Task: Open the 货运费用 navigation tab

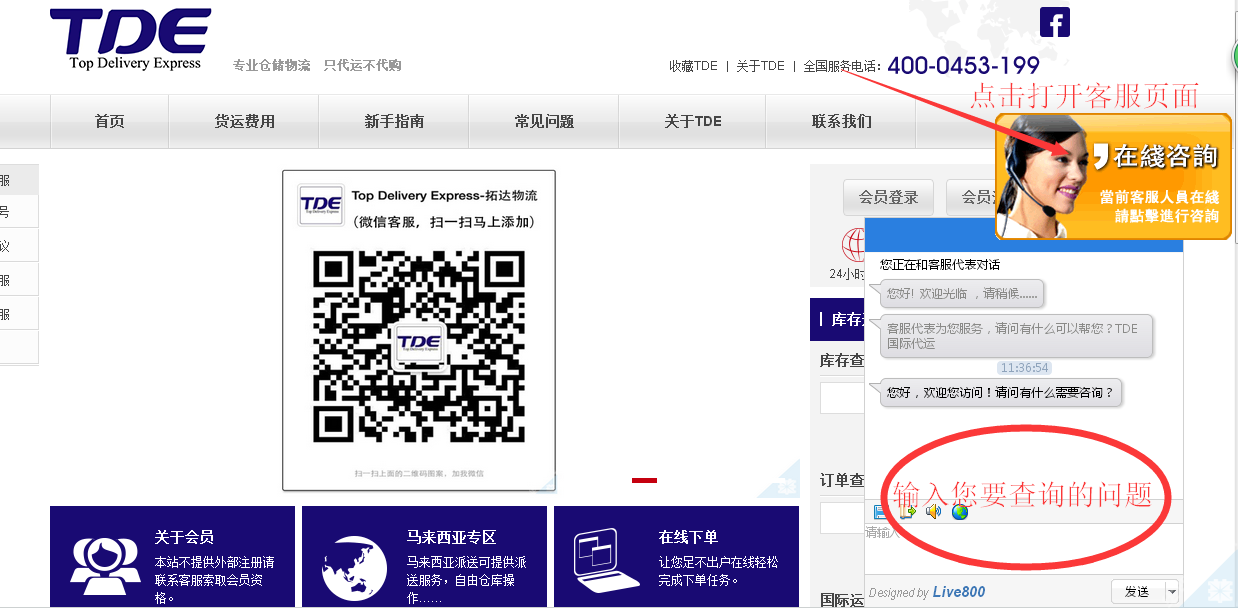Action: 245,122
